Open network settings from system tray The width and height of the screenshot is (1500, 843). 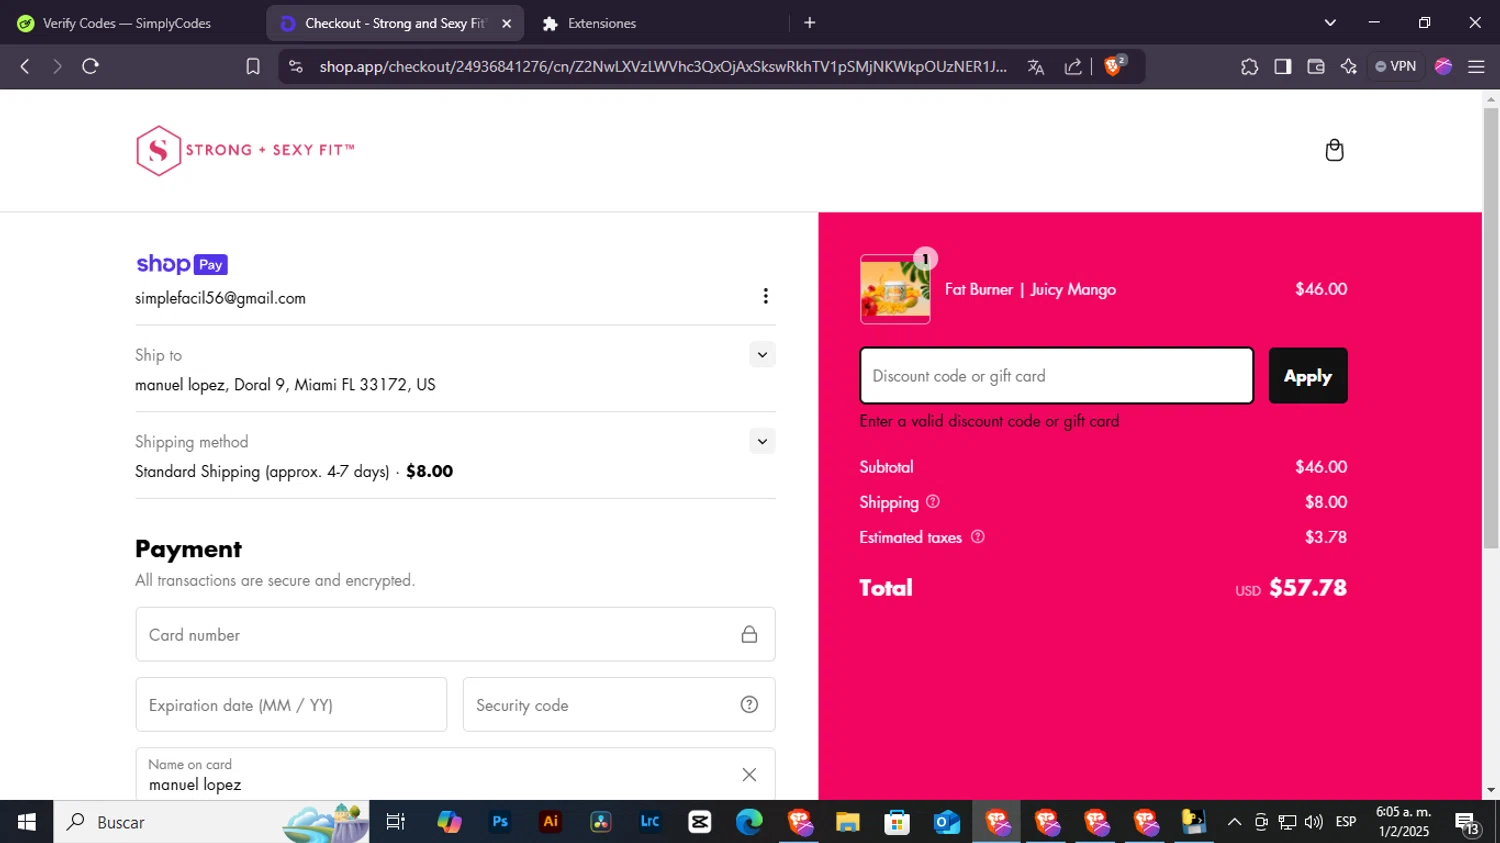[1287, 822]
